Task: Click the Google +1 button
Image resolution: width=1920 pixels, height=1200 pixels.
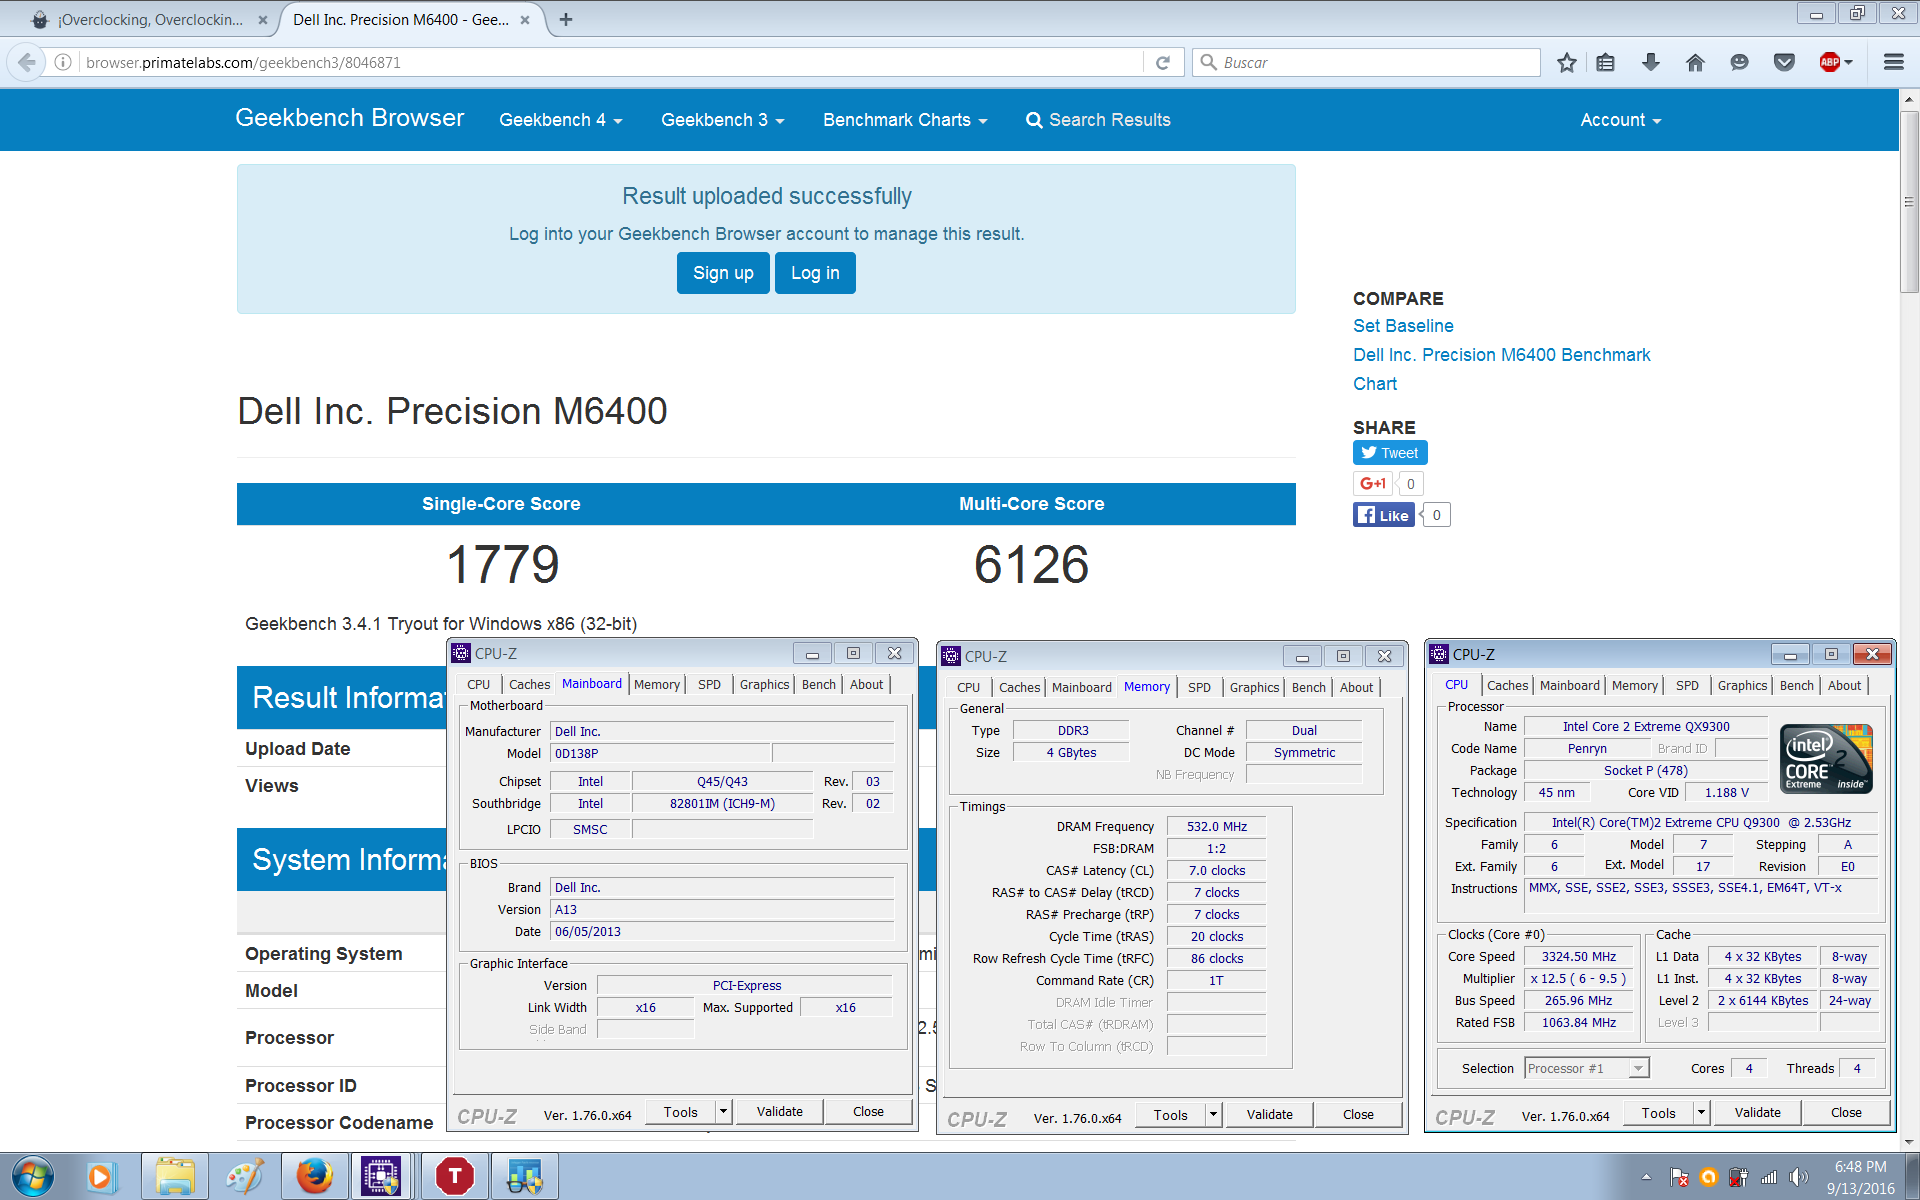Action: 1373,484
